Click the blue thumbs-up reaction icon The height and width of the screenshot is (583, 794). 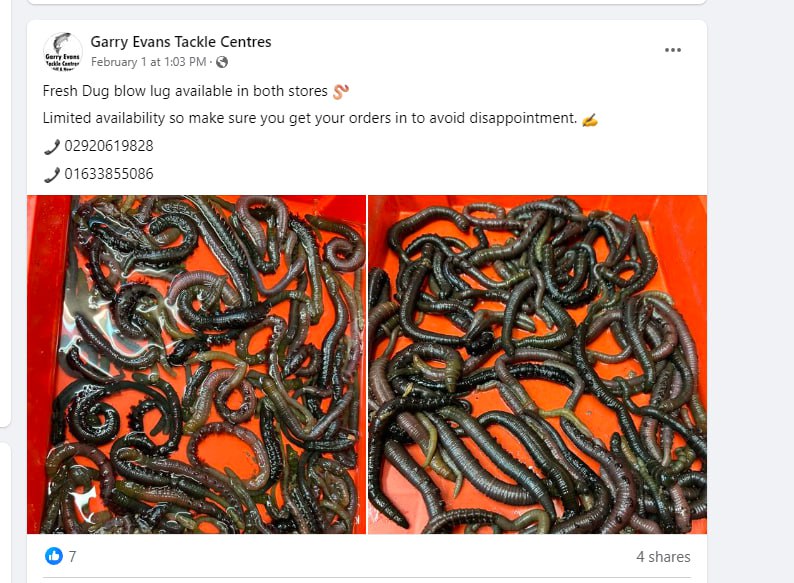tap(54, 556)
